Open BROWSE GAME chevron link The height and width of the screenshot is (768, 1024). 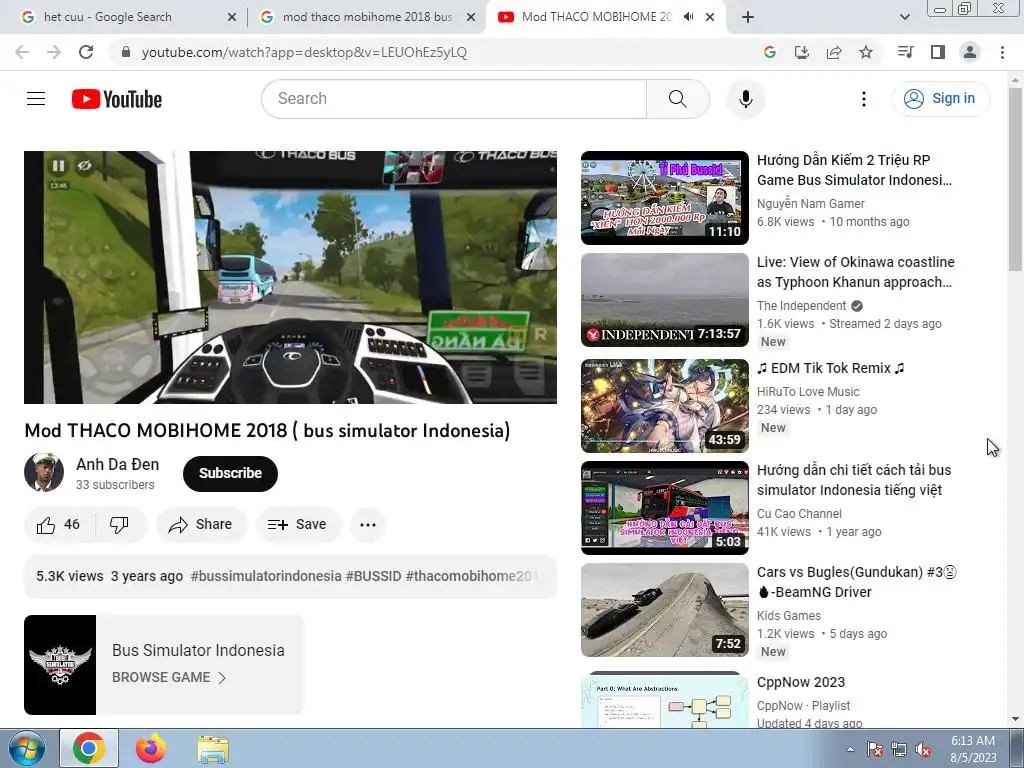[169, 677]
